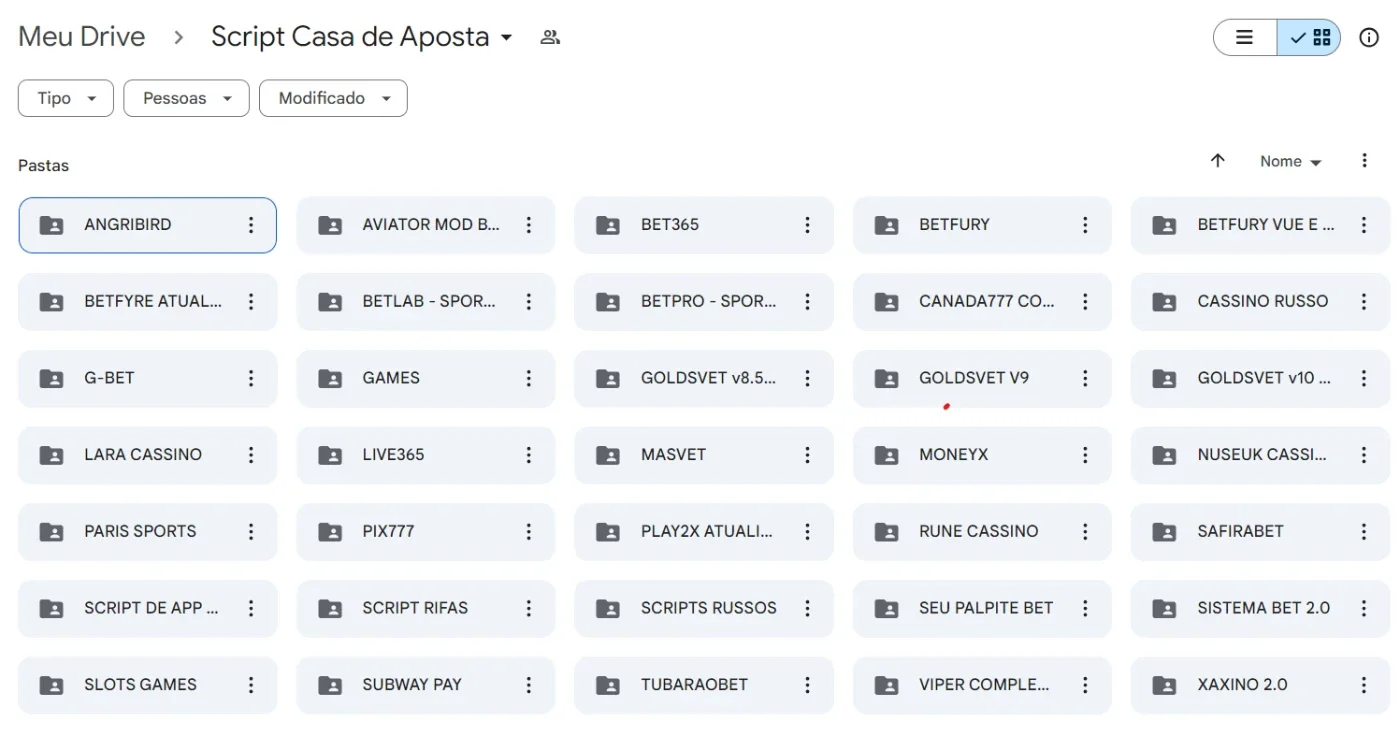Screen dimensions: 1400x736
Task: Open the Script Casa de Aposta folder menu
Action: 362,38
